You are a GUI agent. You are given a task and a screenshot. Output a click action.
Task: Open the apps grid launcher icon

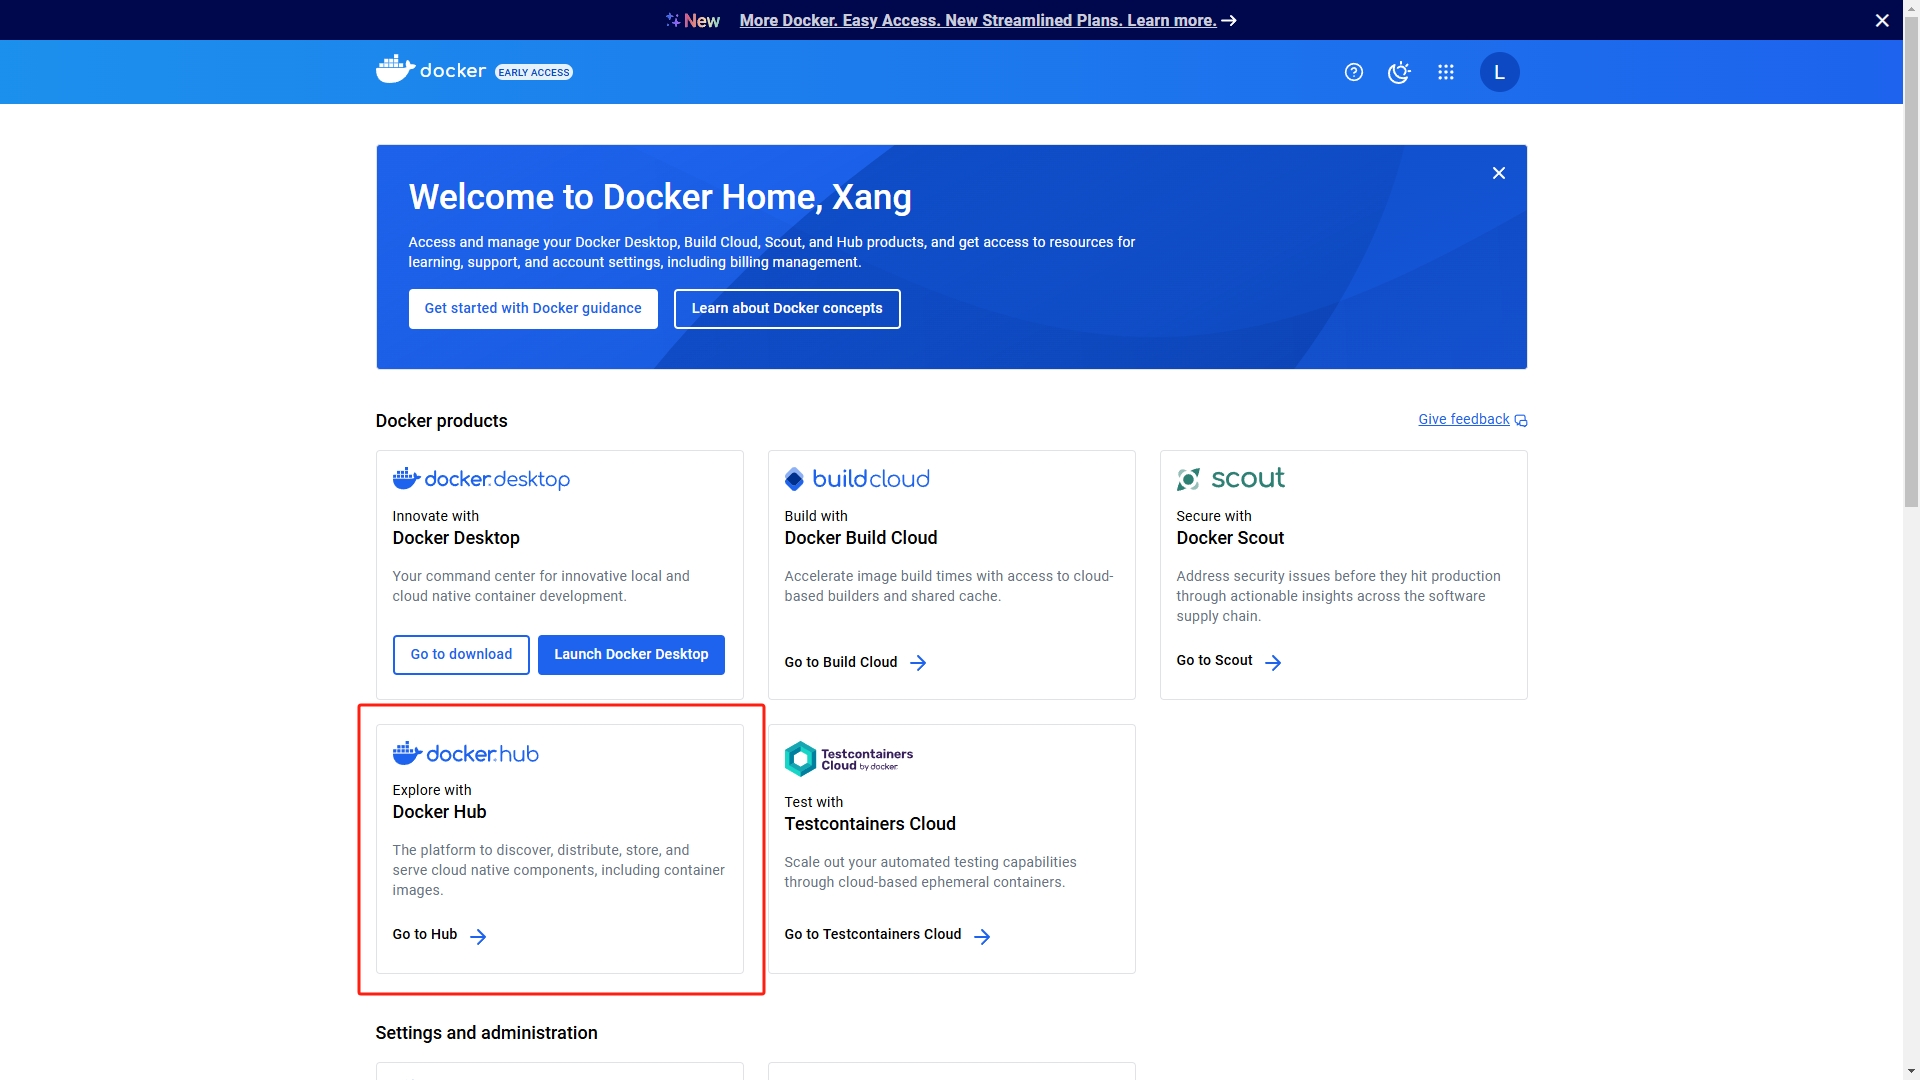click(1446, 72)
